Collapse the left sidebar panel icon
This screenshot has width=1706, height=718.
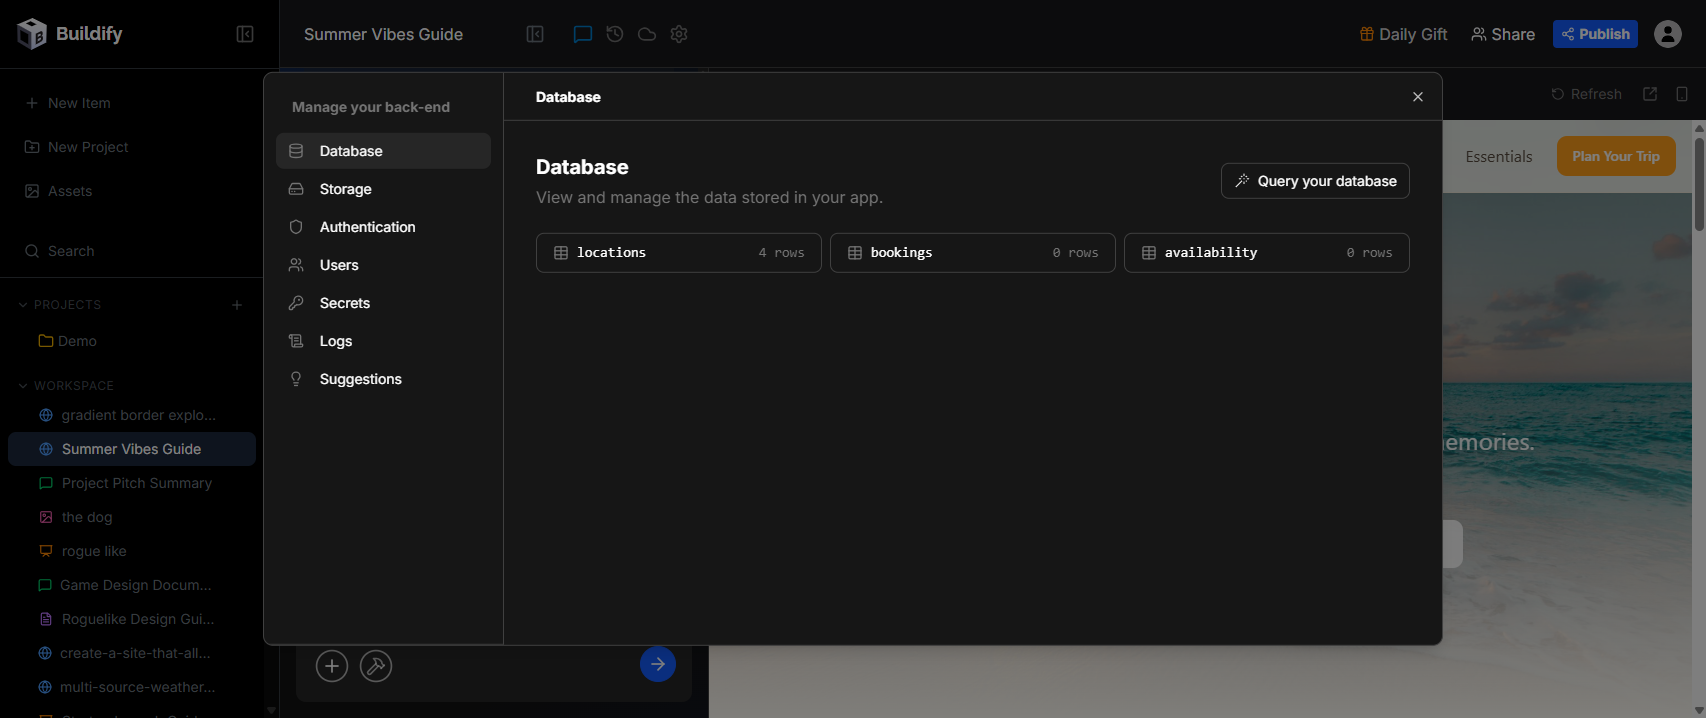[x=245, y=34]
